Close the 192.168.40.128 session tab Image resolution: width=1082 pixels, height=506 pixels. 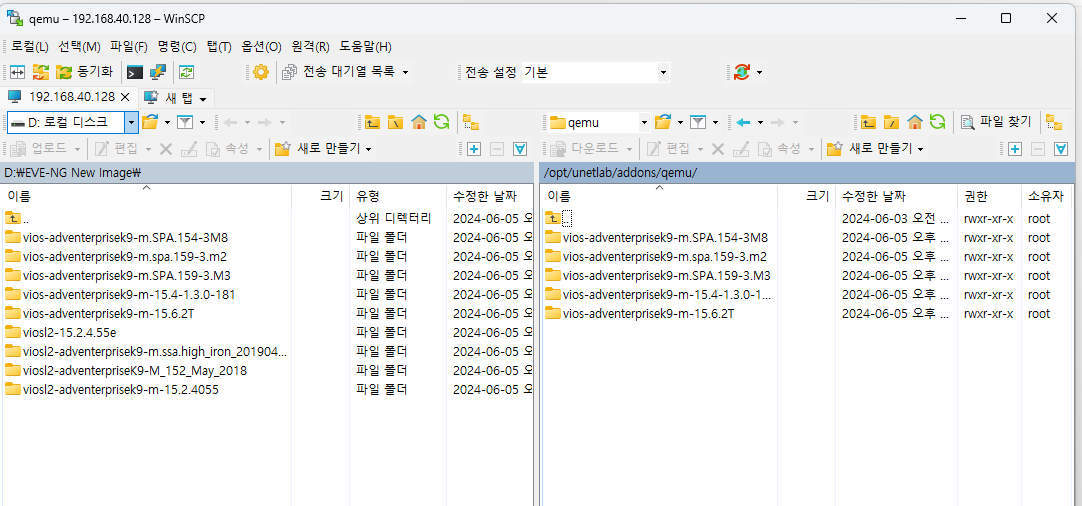click(x=125, y=97)
